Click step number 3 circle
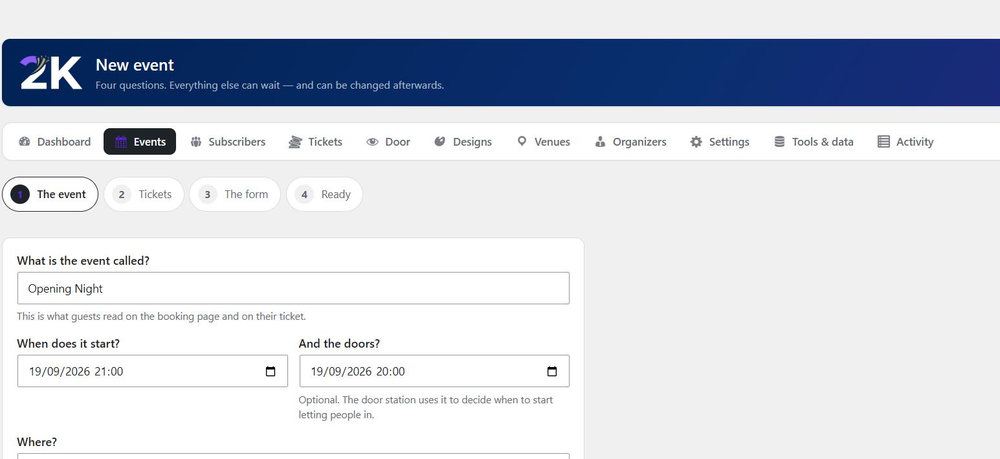This screenshot has width=1000, height=459. (207, 194)
